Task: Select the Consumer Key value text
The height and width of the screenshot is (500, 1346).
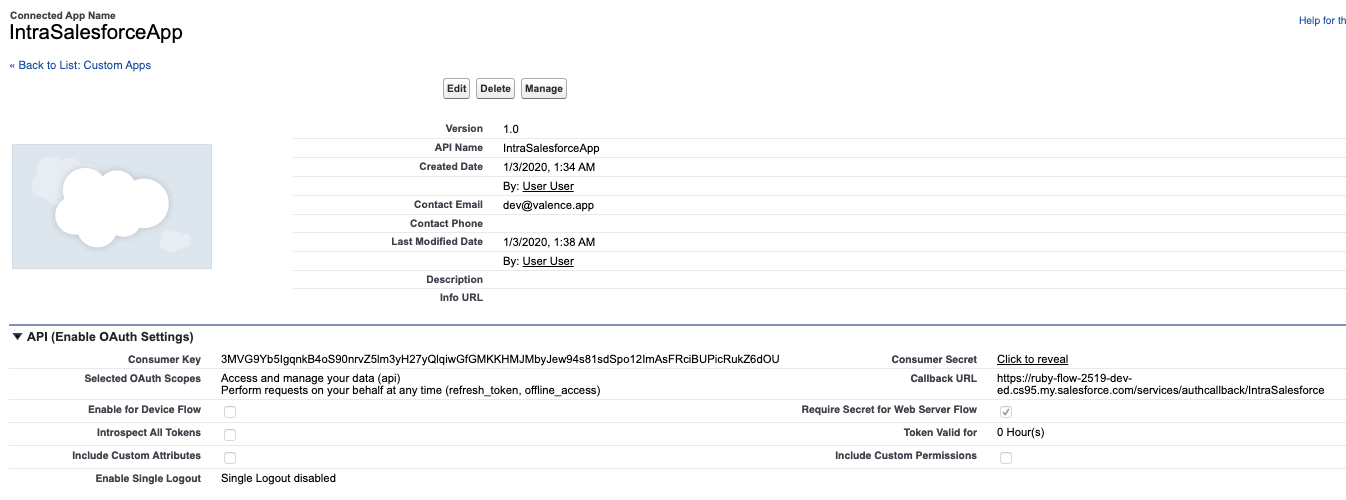Action: 500,359
